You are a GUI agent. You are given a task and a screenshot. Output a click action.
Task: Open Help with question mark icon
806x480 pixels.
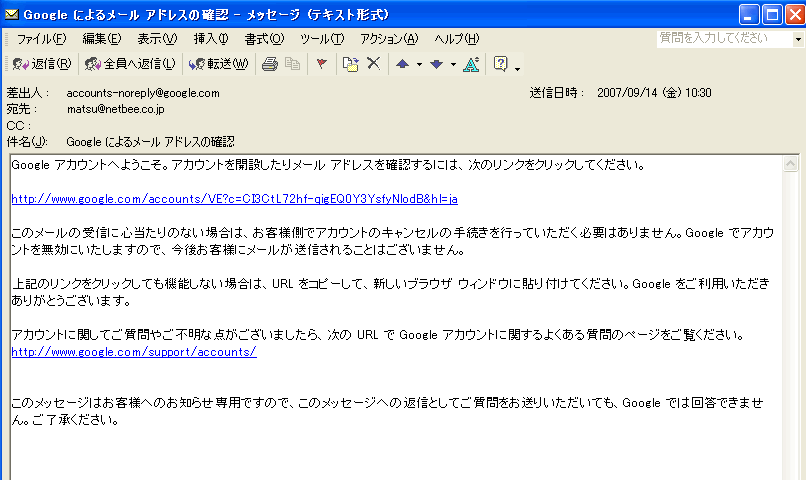[x=500, y=64]
